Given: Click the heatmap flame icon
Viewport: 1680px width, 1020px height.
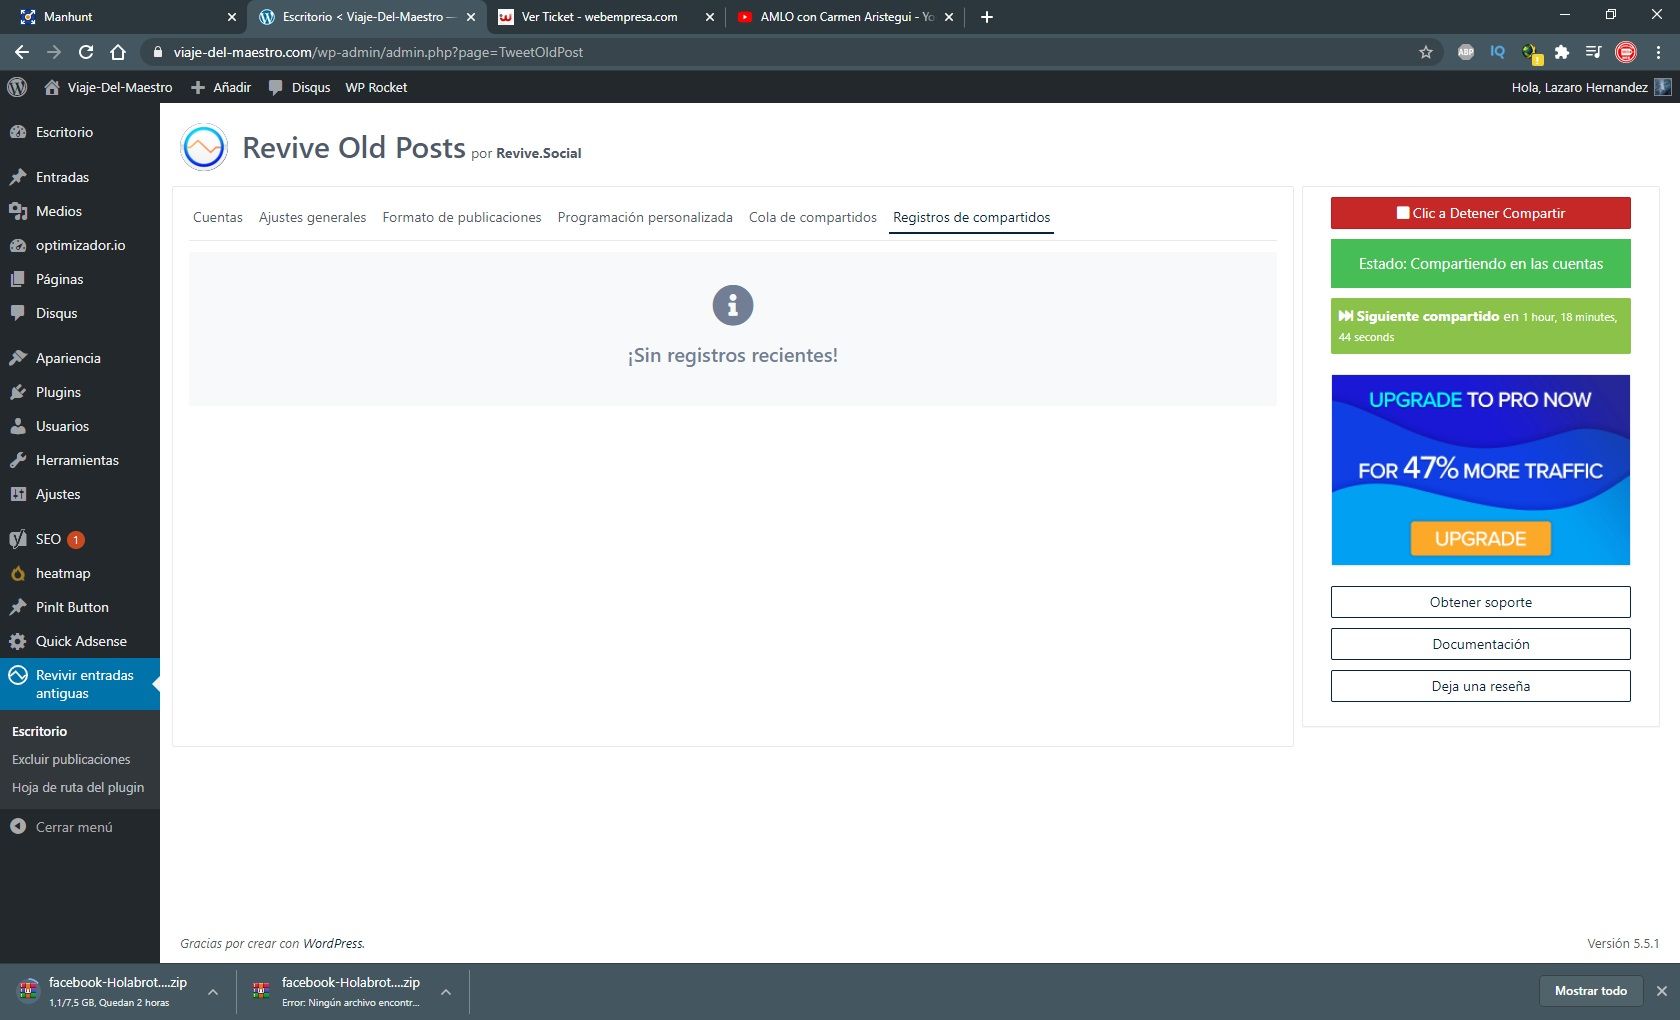Looking at the screenshot, I should [17, 573].
